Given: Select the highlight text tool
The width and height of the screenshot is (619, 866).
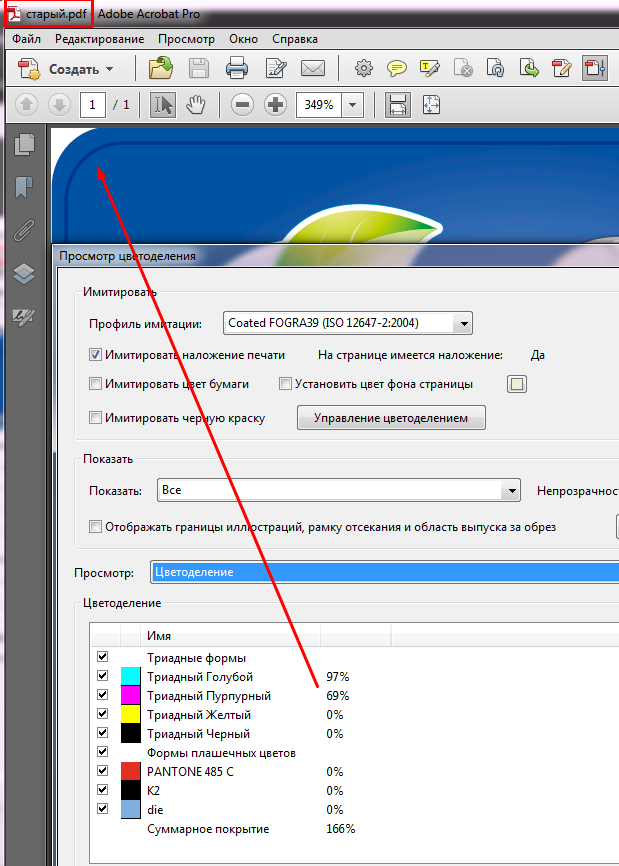Looking at the screenshot, I should coord(430,69).
